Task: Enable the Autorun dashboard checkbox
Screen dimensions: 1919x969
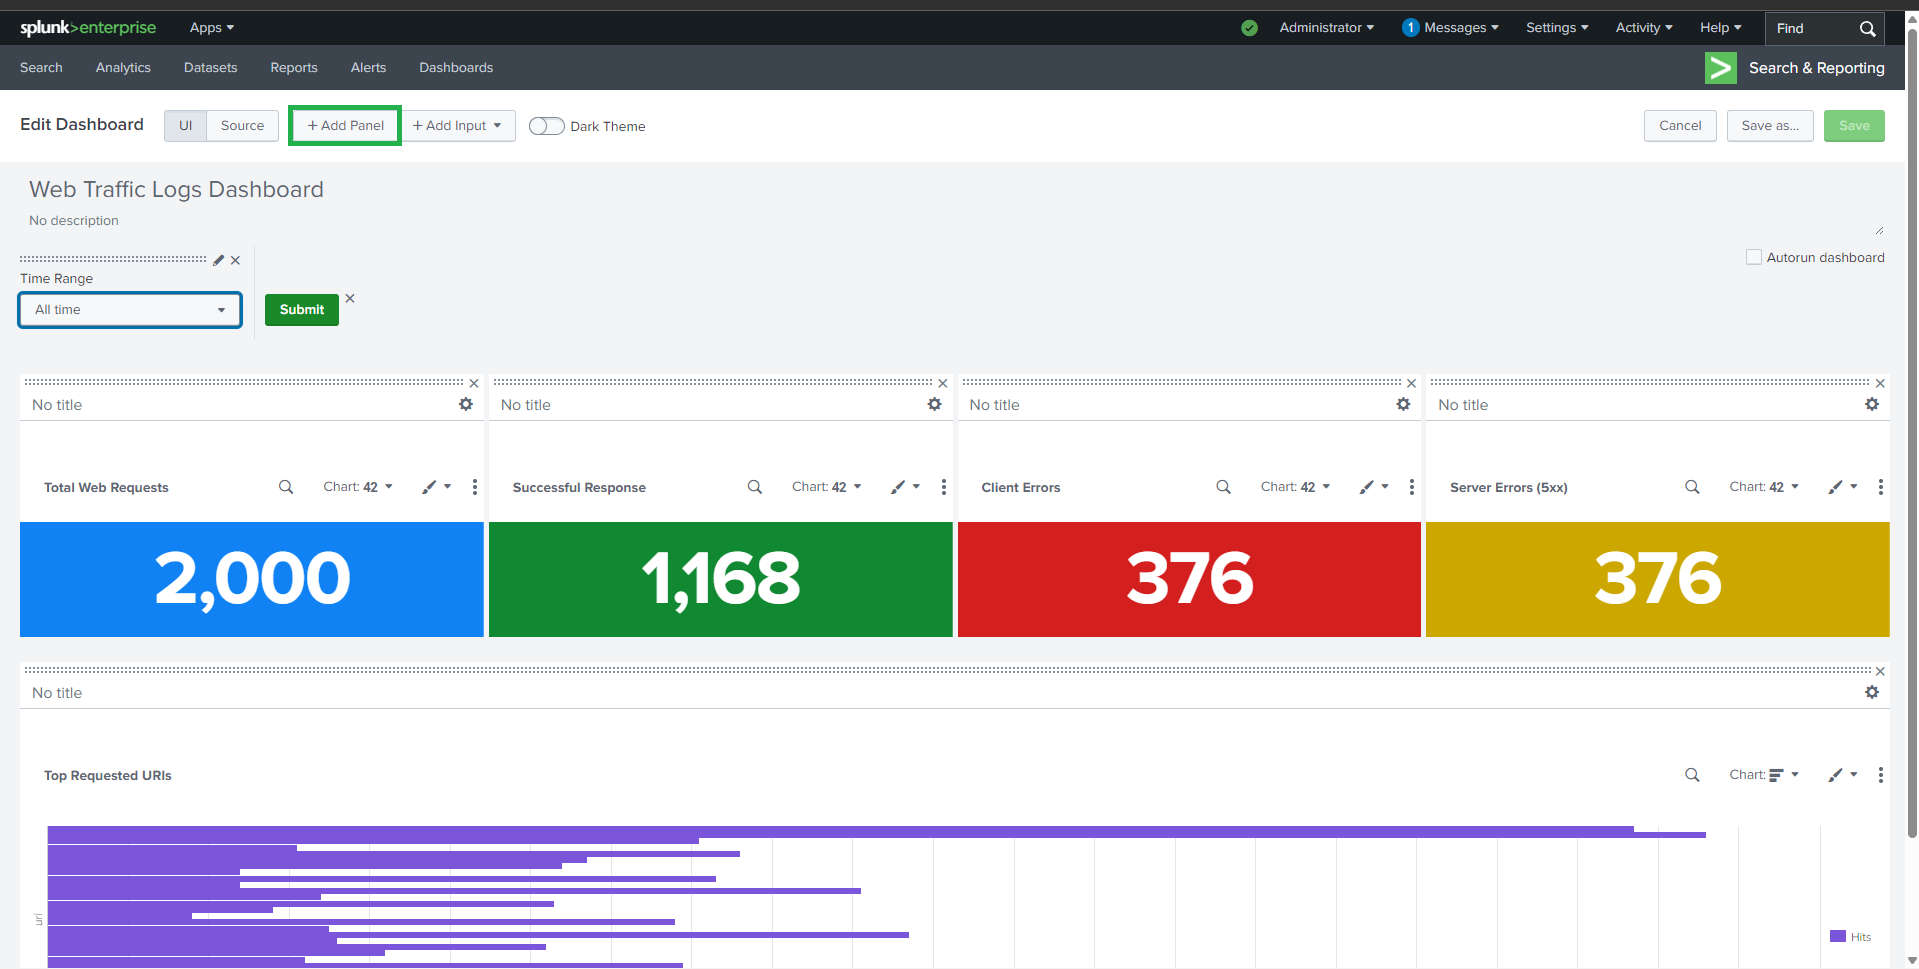Action: tap(1753, 257)
